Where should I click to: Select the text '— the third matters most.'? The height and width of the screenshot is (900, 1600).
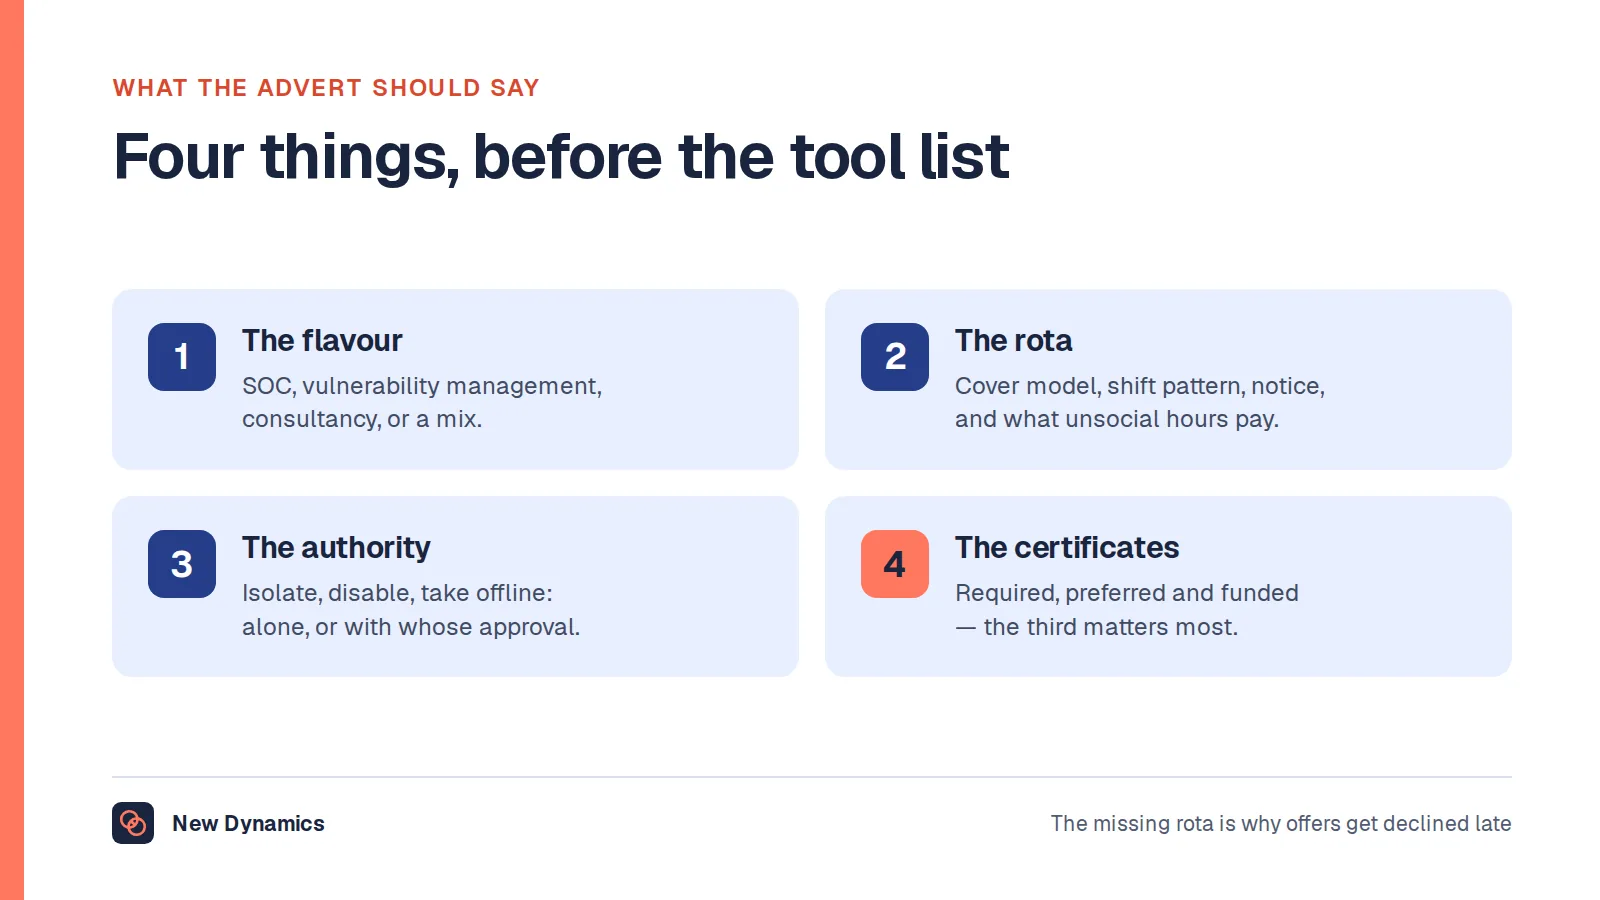click(1097, 627)
